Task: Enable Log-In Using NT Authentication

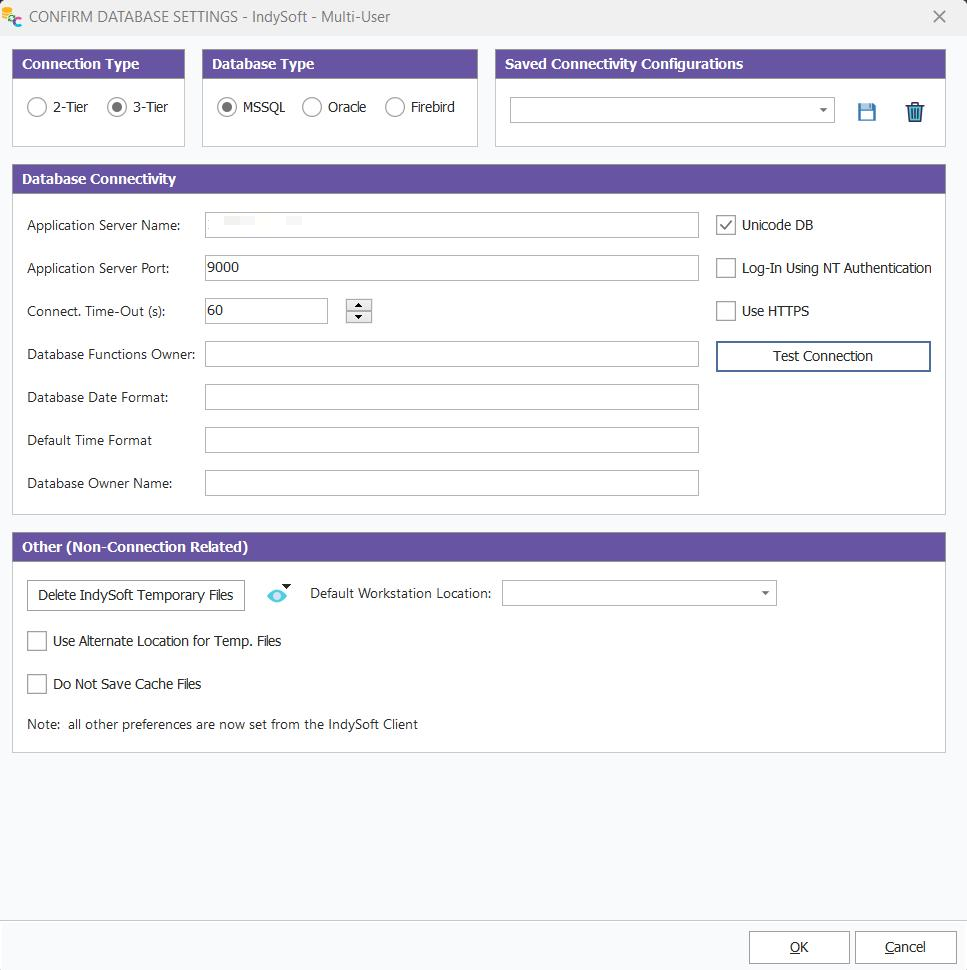Action: (x=726, y=268)
